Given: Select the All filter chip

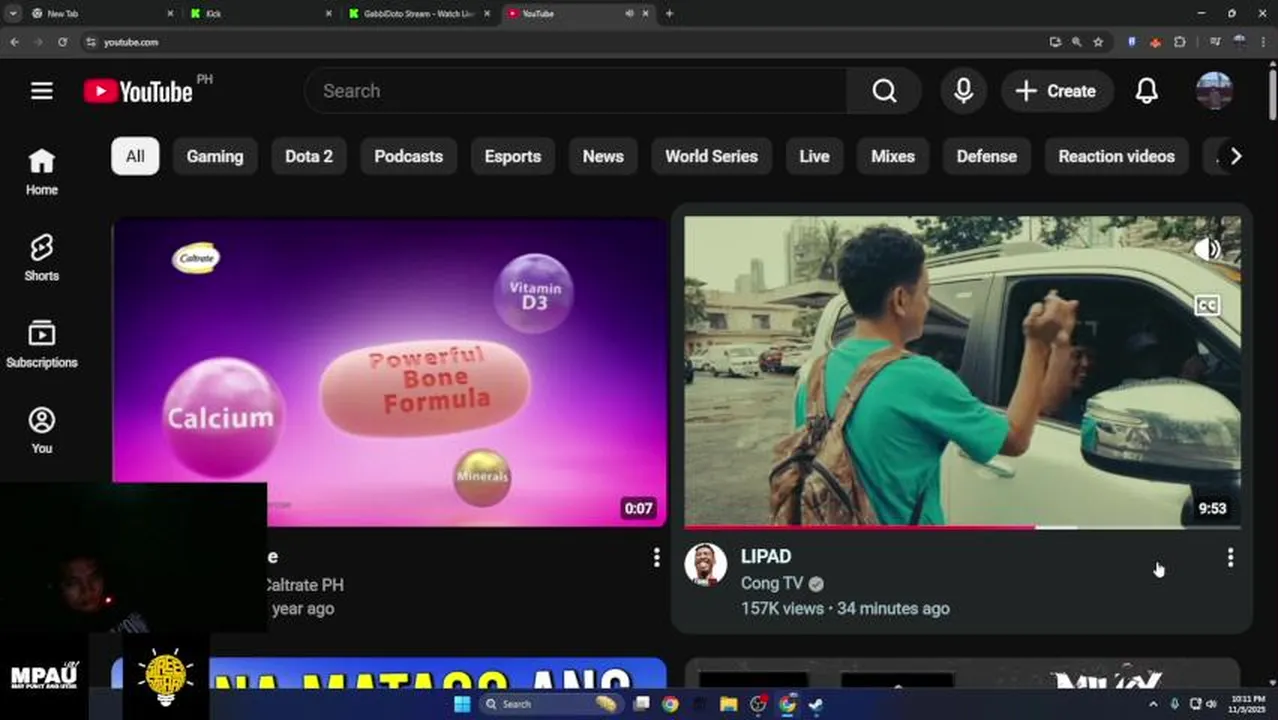Looking at the screenshot, I should click(x=135, y=156).
